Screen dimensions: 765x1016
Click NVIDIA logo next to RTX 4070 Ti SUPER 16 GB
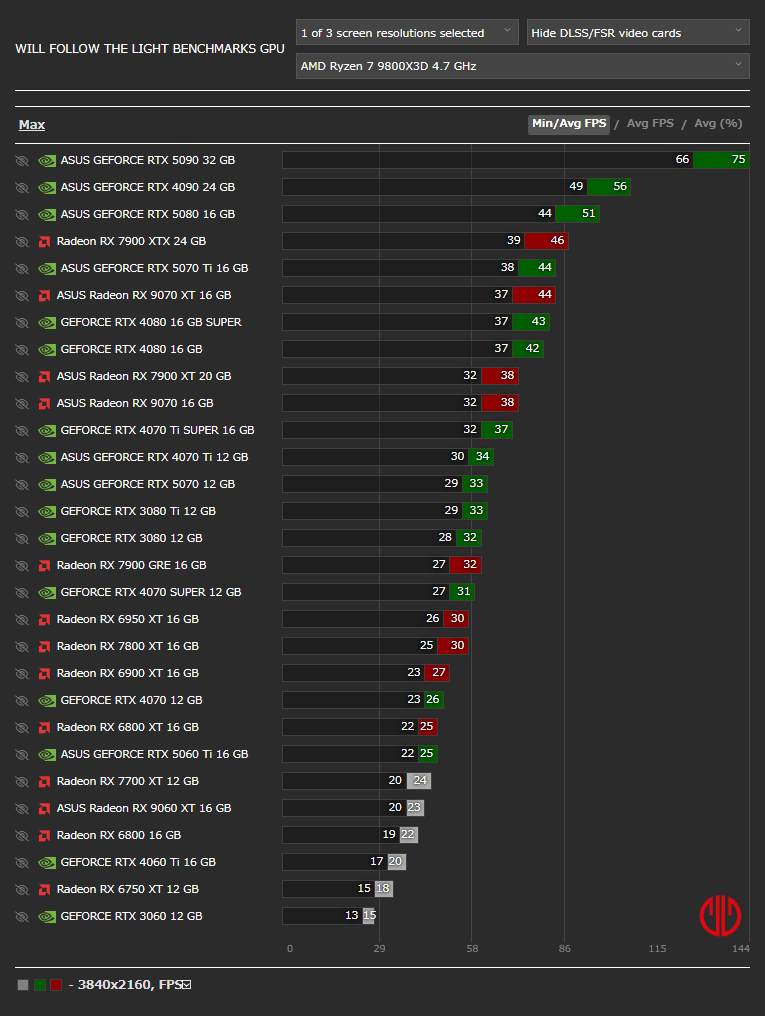[47, 431]
